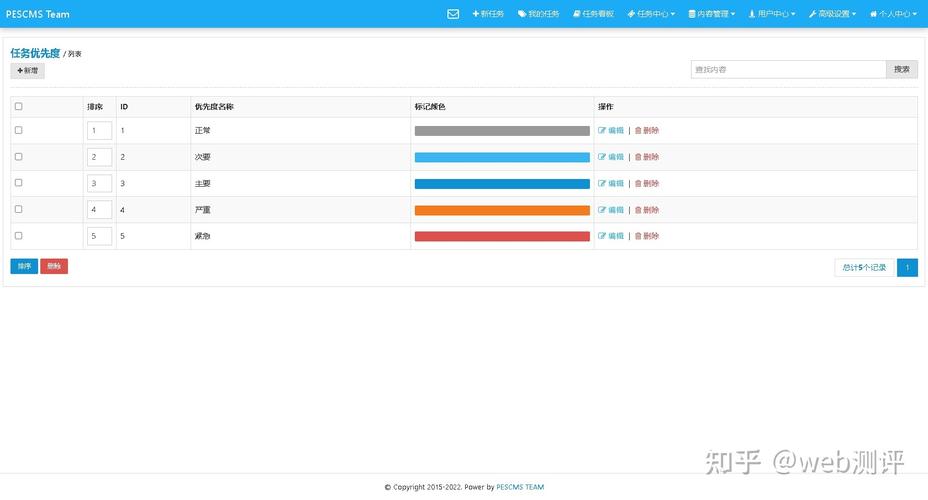Click the 排序 column header
The height and width of the screenshot is (500, 928).
pyautogui.click(x=95, y=107)
